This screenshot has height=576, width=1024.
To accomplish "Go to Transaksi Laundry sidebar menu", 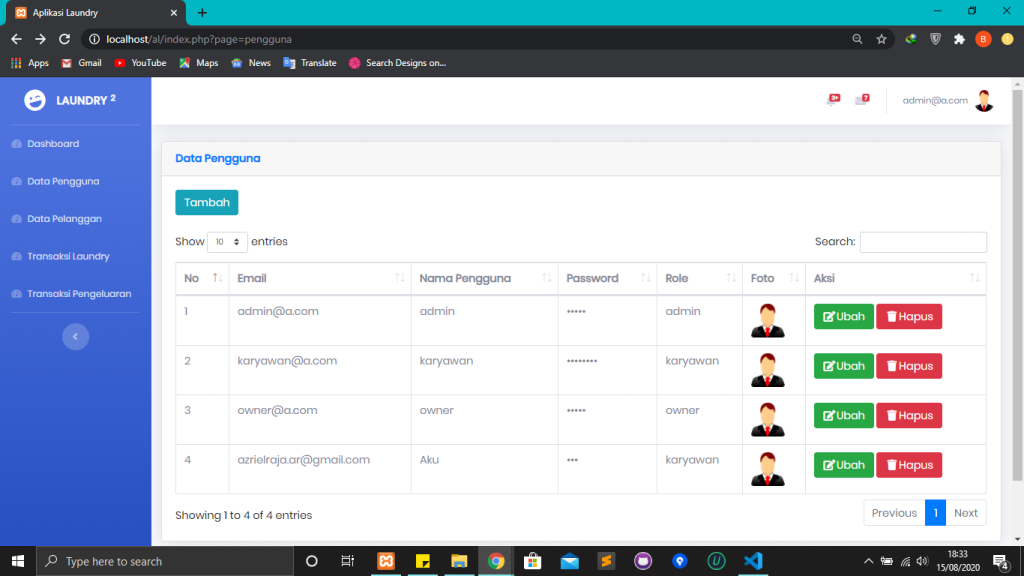I will tap(68, 256).
